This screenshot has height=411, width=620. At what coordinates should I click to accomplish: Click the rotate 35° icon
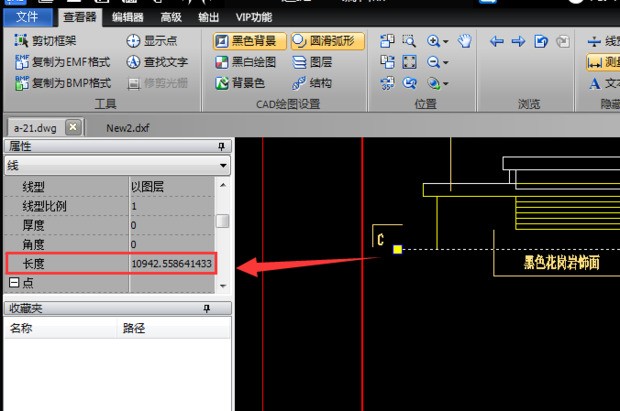[387, 83]
